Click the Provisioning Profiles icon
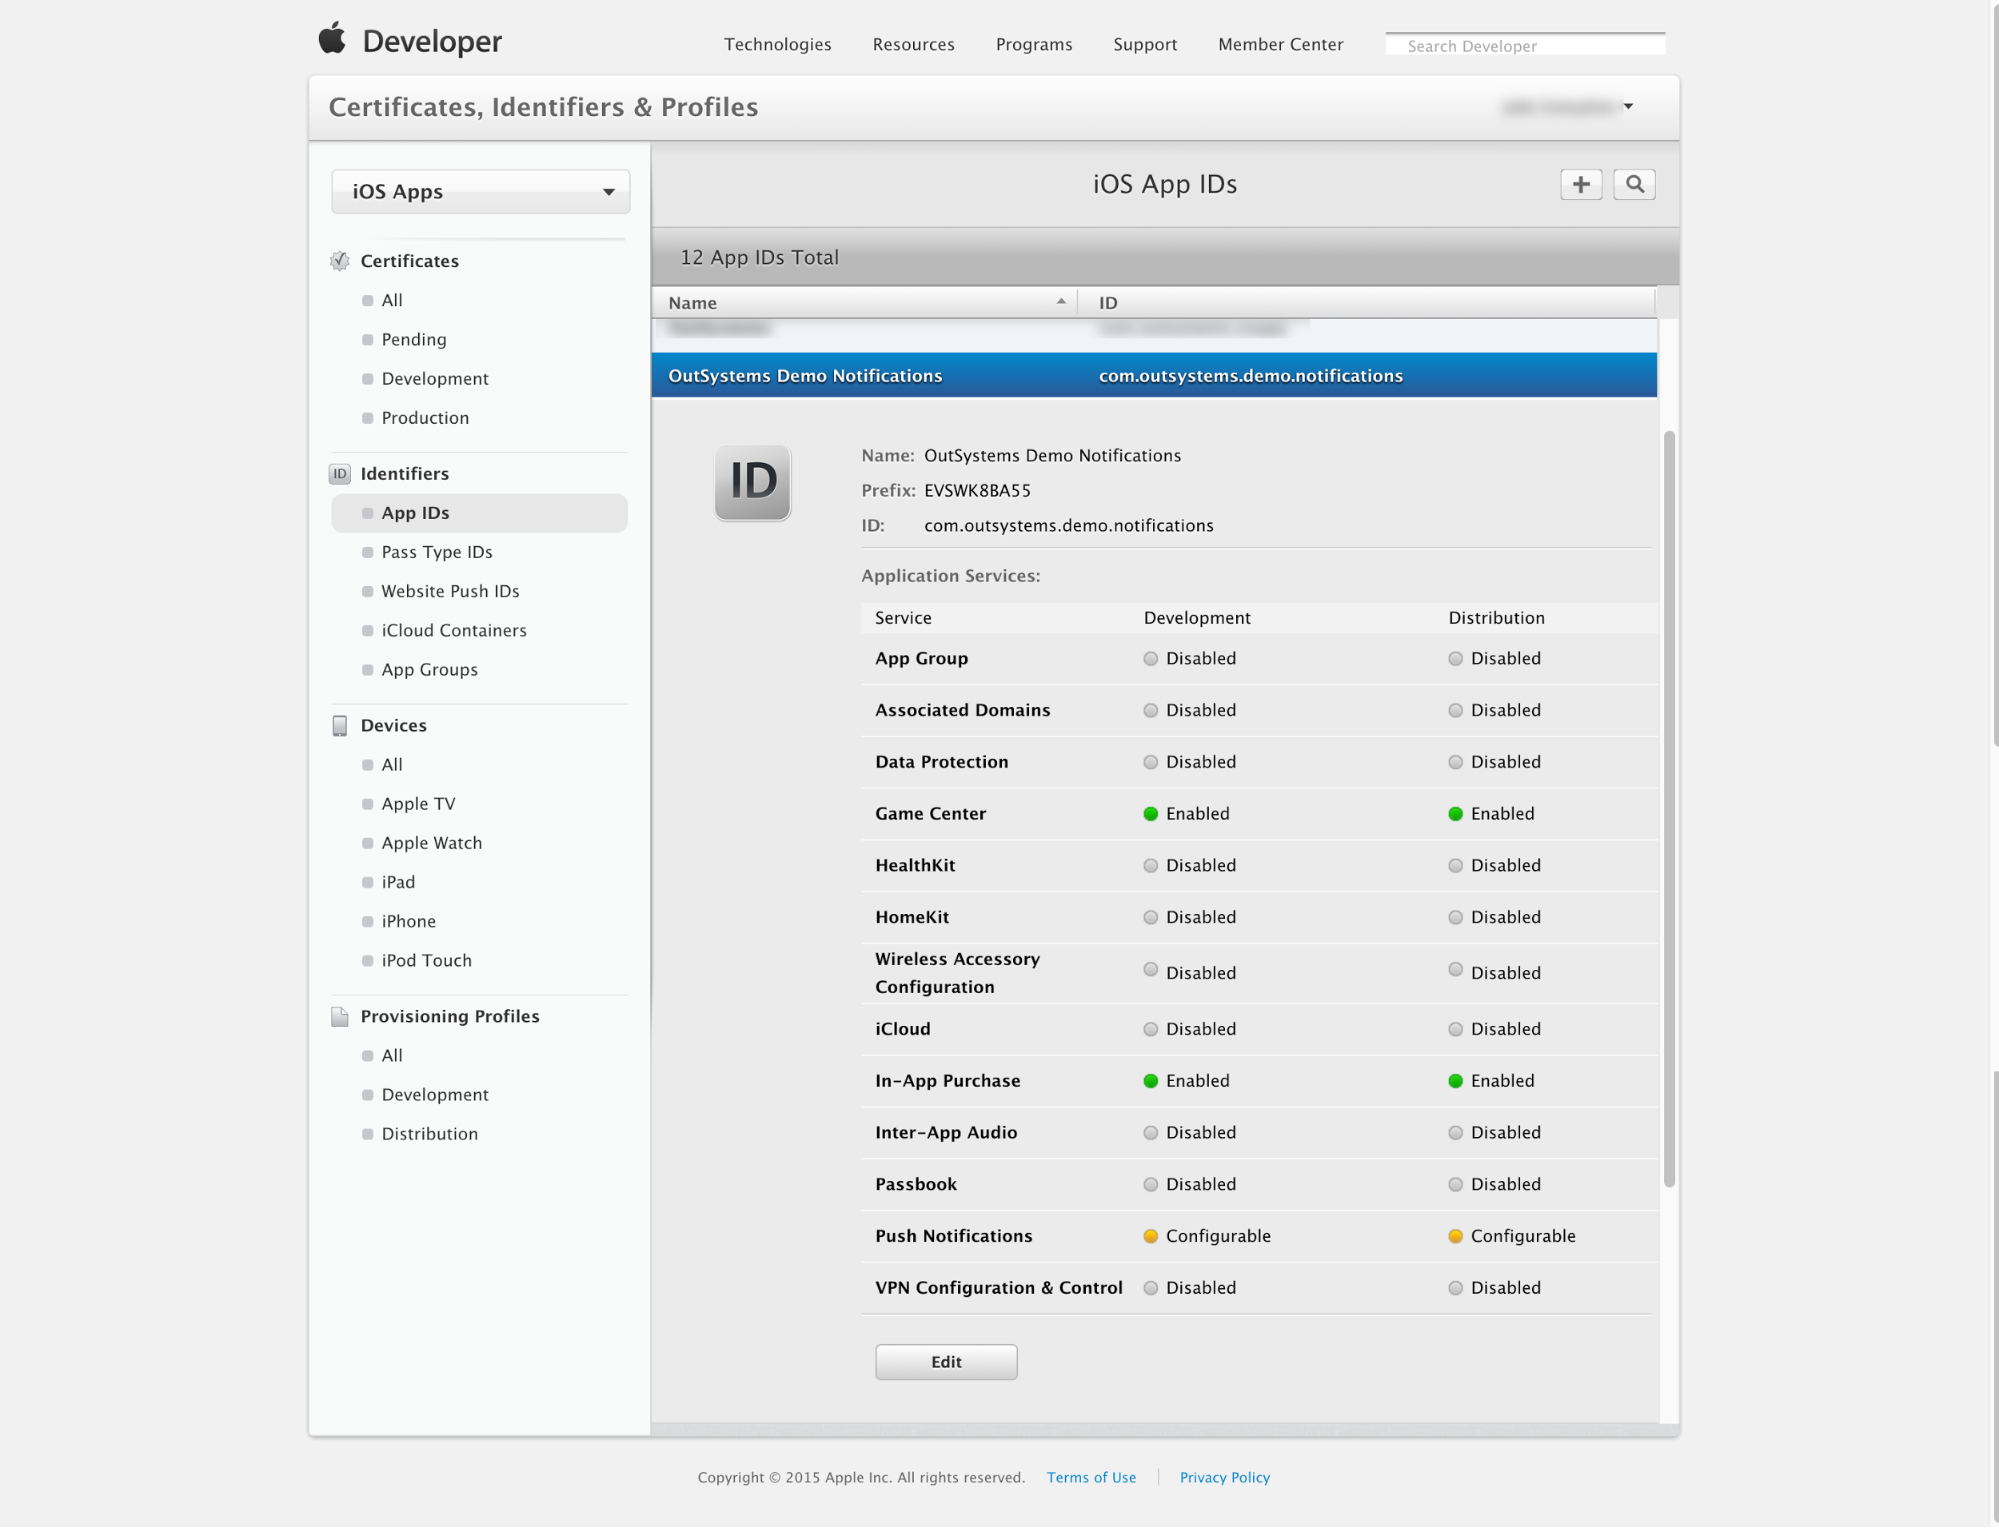Viewport: 1999px width, 1528px height. [x=340, y=1016]
